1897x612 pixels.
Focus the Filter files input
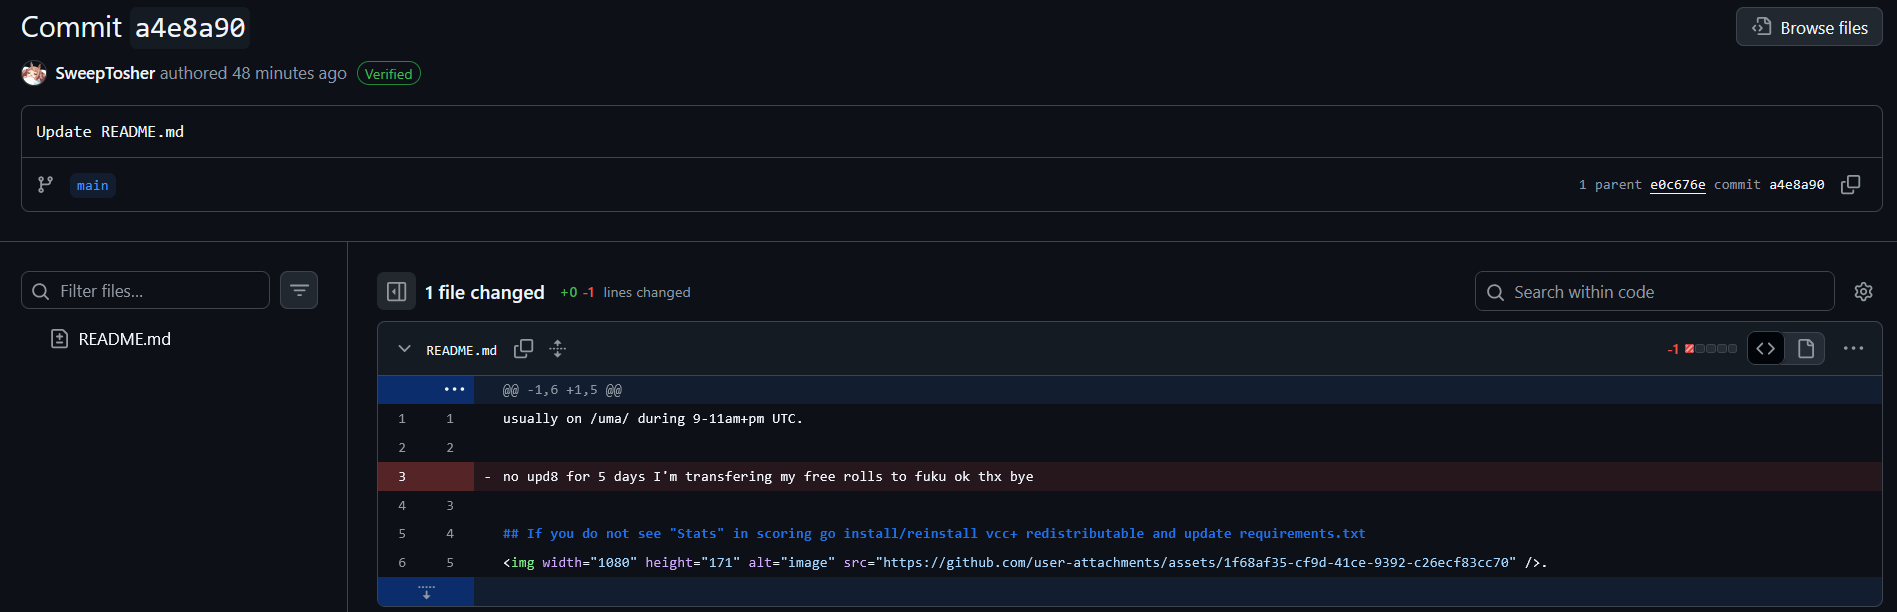click(145, 290)
